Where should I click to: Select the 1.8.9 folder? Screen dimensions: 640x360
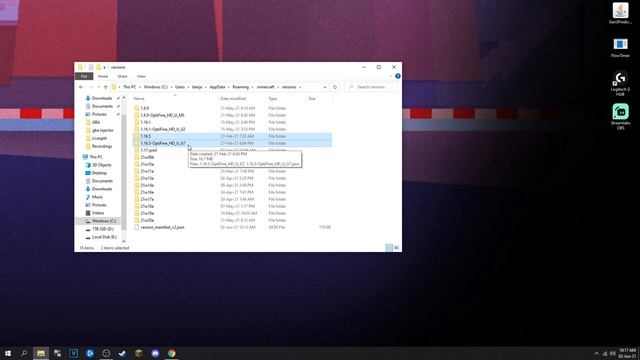tap(144, 108)
